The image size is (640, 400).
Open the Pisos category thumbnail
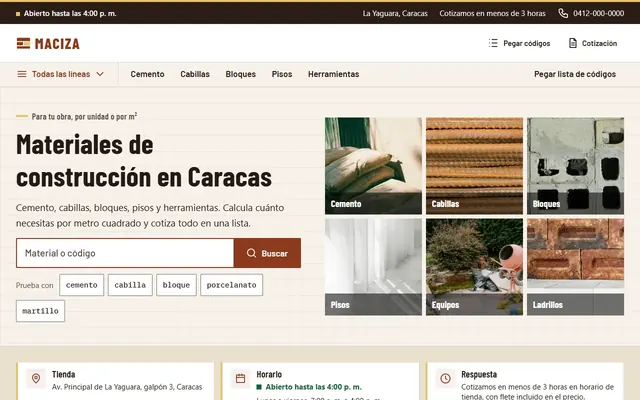coord(373,267)
